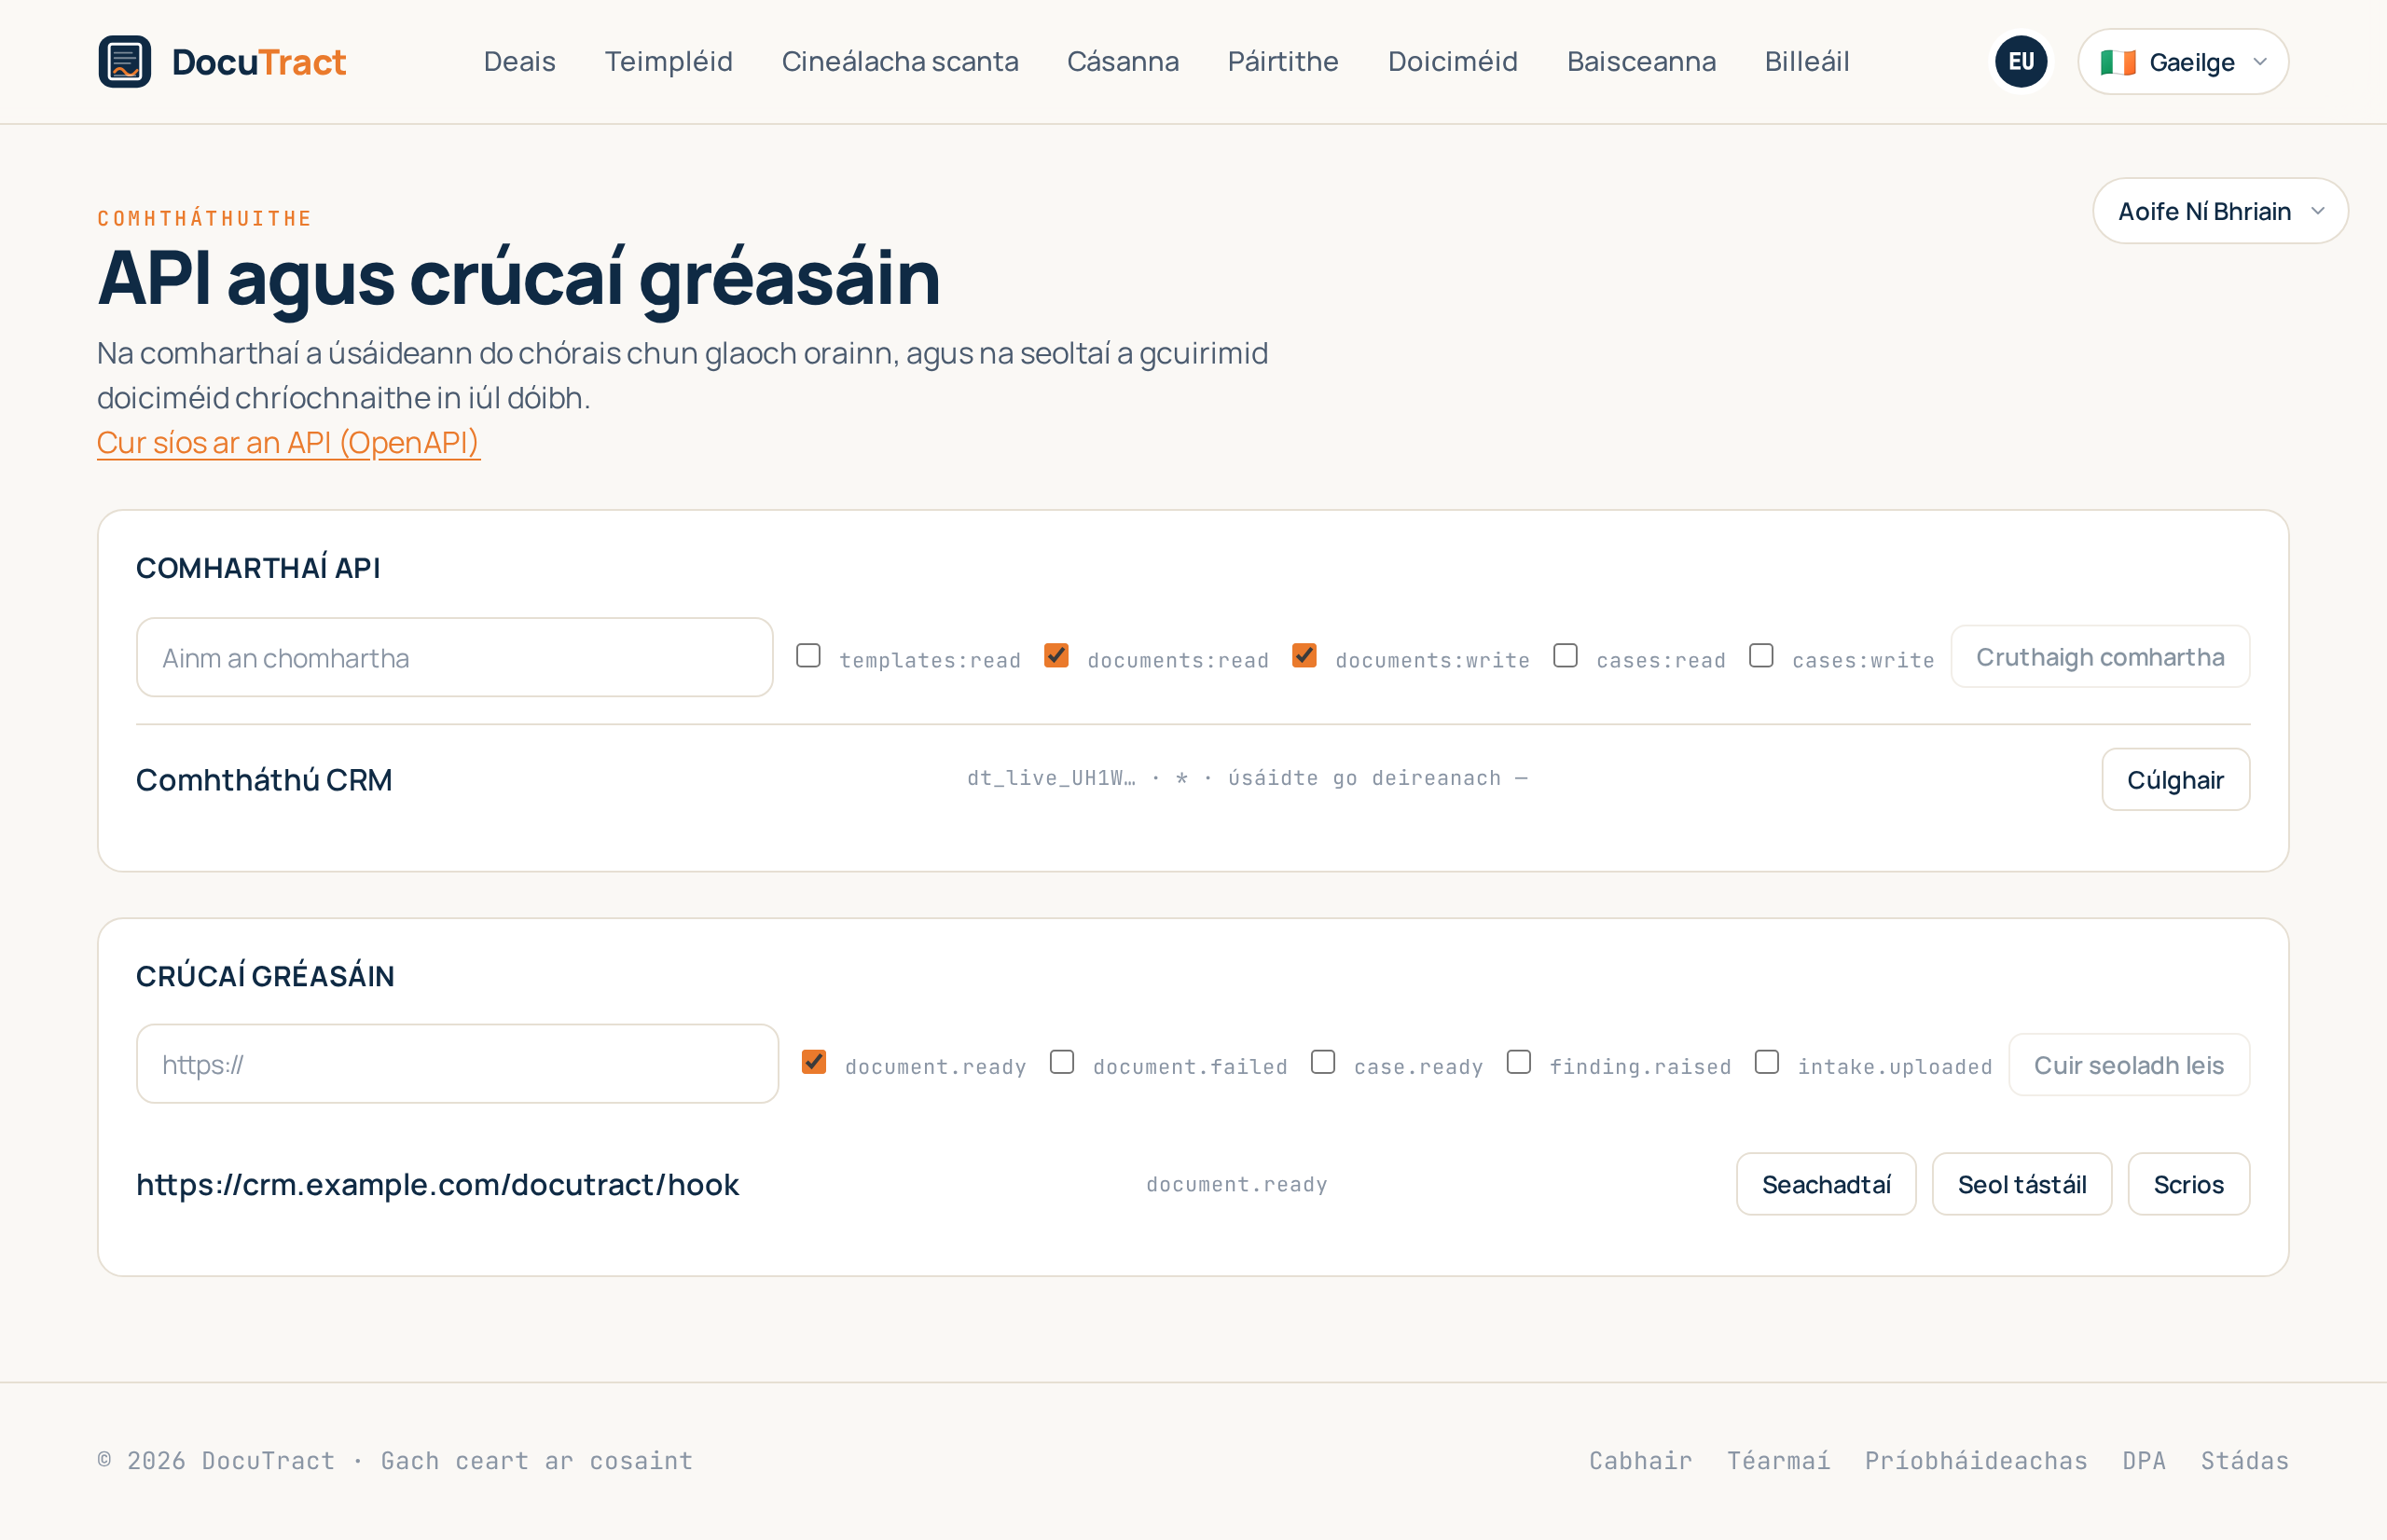
Task: Uncheck the documents:write scope checkbox
Action: click(1304, 656)
